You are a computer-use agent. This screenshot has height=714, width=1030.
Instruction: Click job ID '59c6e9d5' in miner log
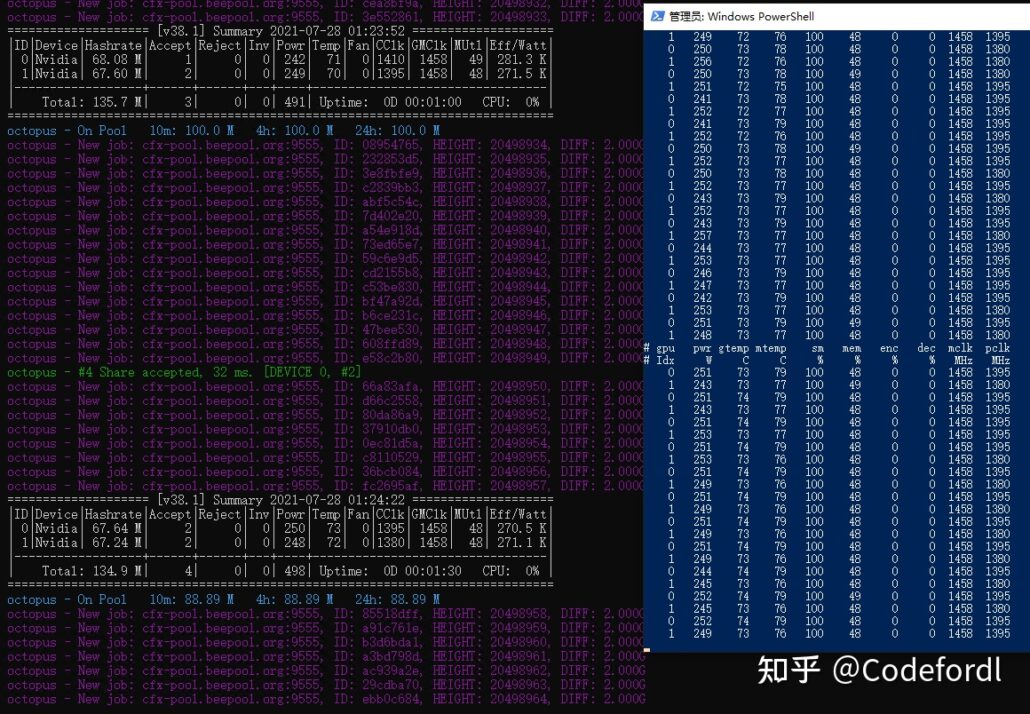click(x=390, y=259)
